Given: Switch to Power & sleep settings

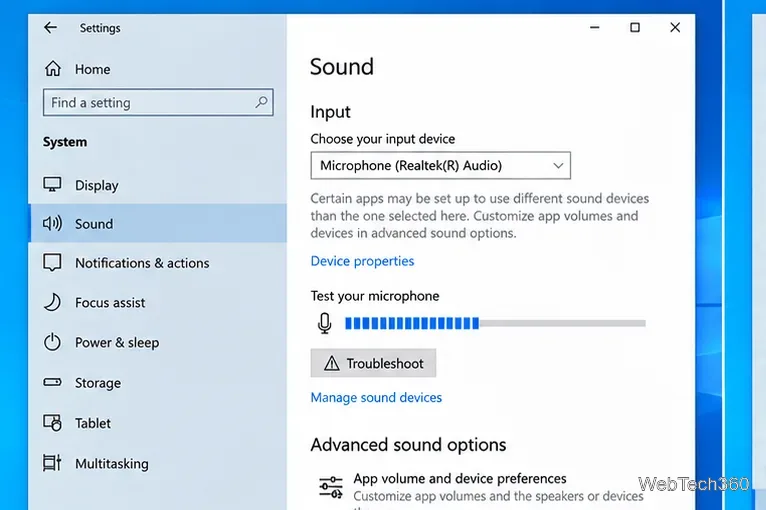Looking at the screenshot, I should coord(157,342).
